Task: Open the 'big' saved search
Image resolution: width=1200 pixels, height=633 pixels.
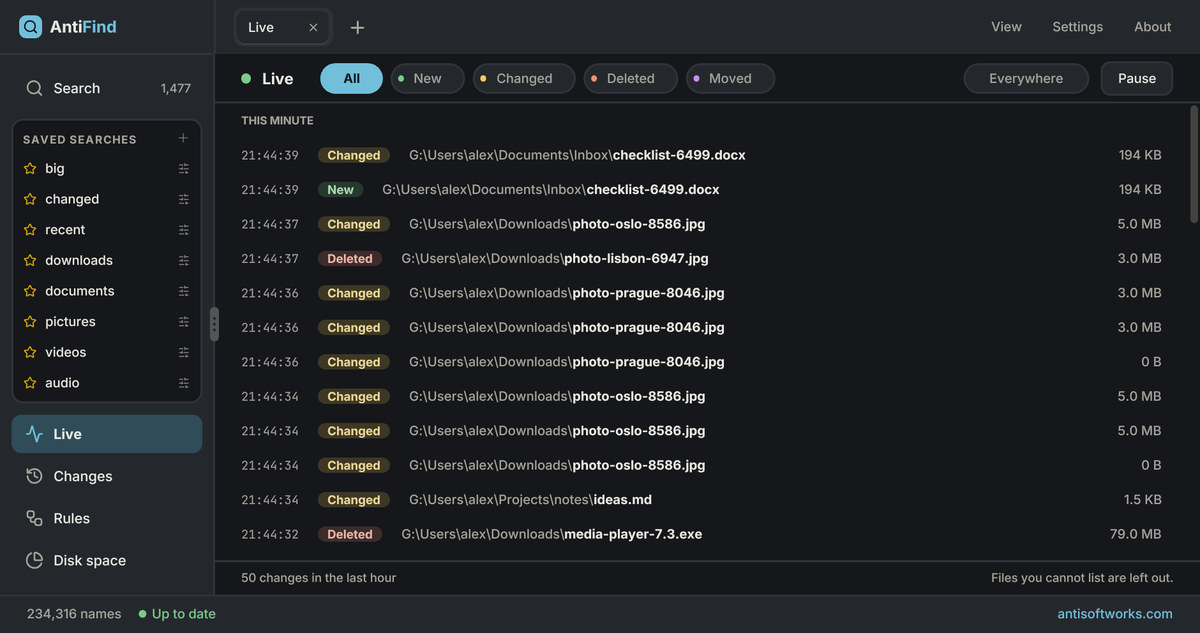Action: [107, 169]
